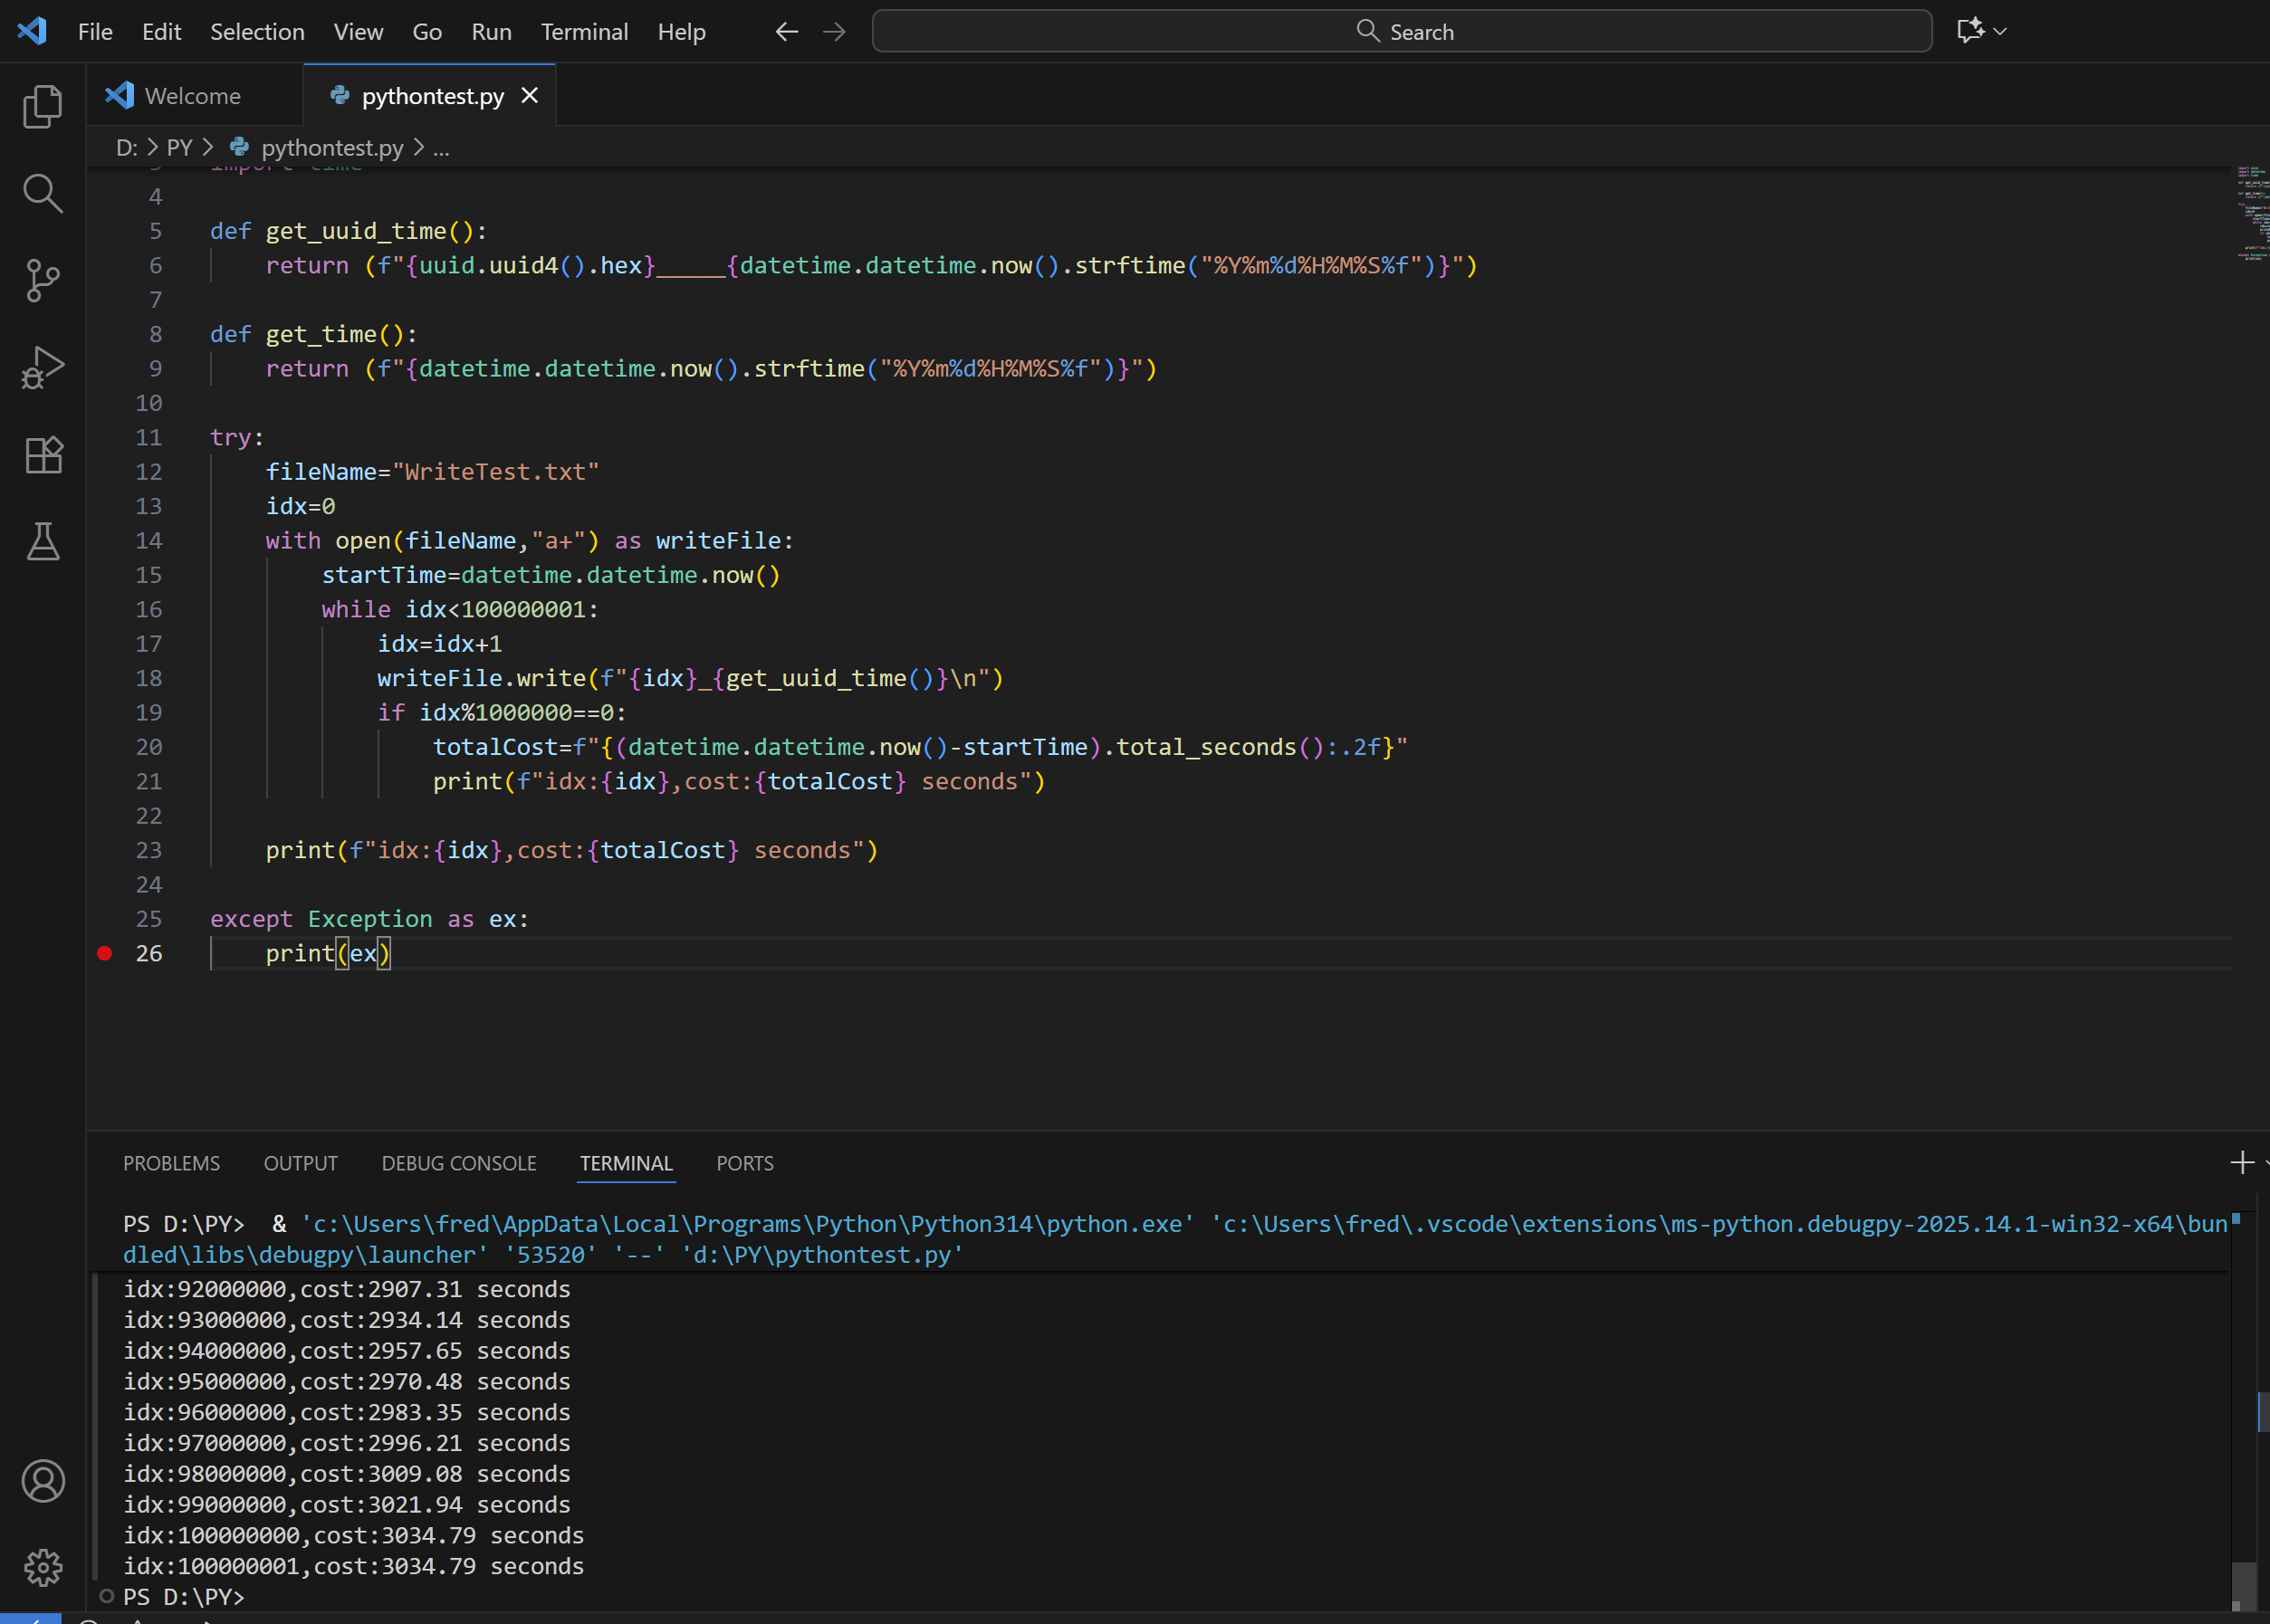This screenshot has width=2270, height=1624.
Task: Click the Search command center field
Action: (1401, 32)
